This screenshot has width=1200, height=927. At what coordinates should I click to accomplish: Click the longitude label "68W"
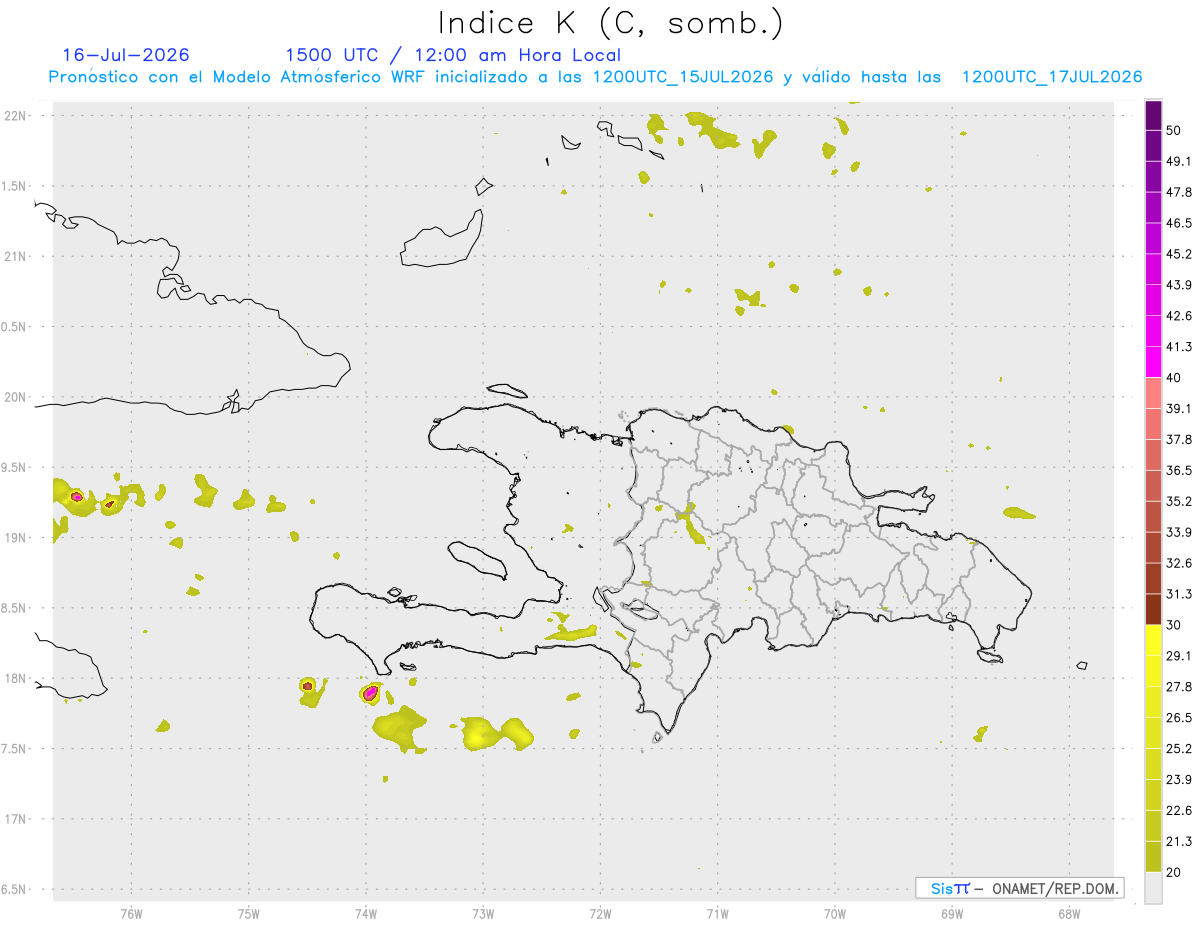pos(1069,913)
